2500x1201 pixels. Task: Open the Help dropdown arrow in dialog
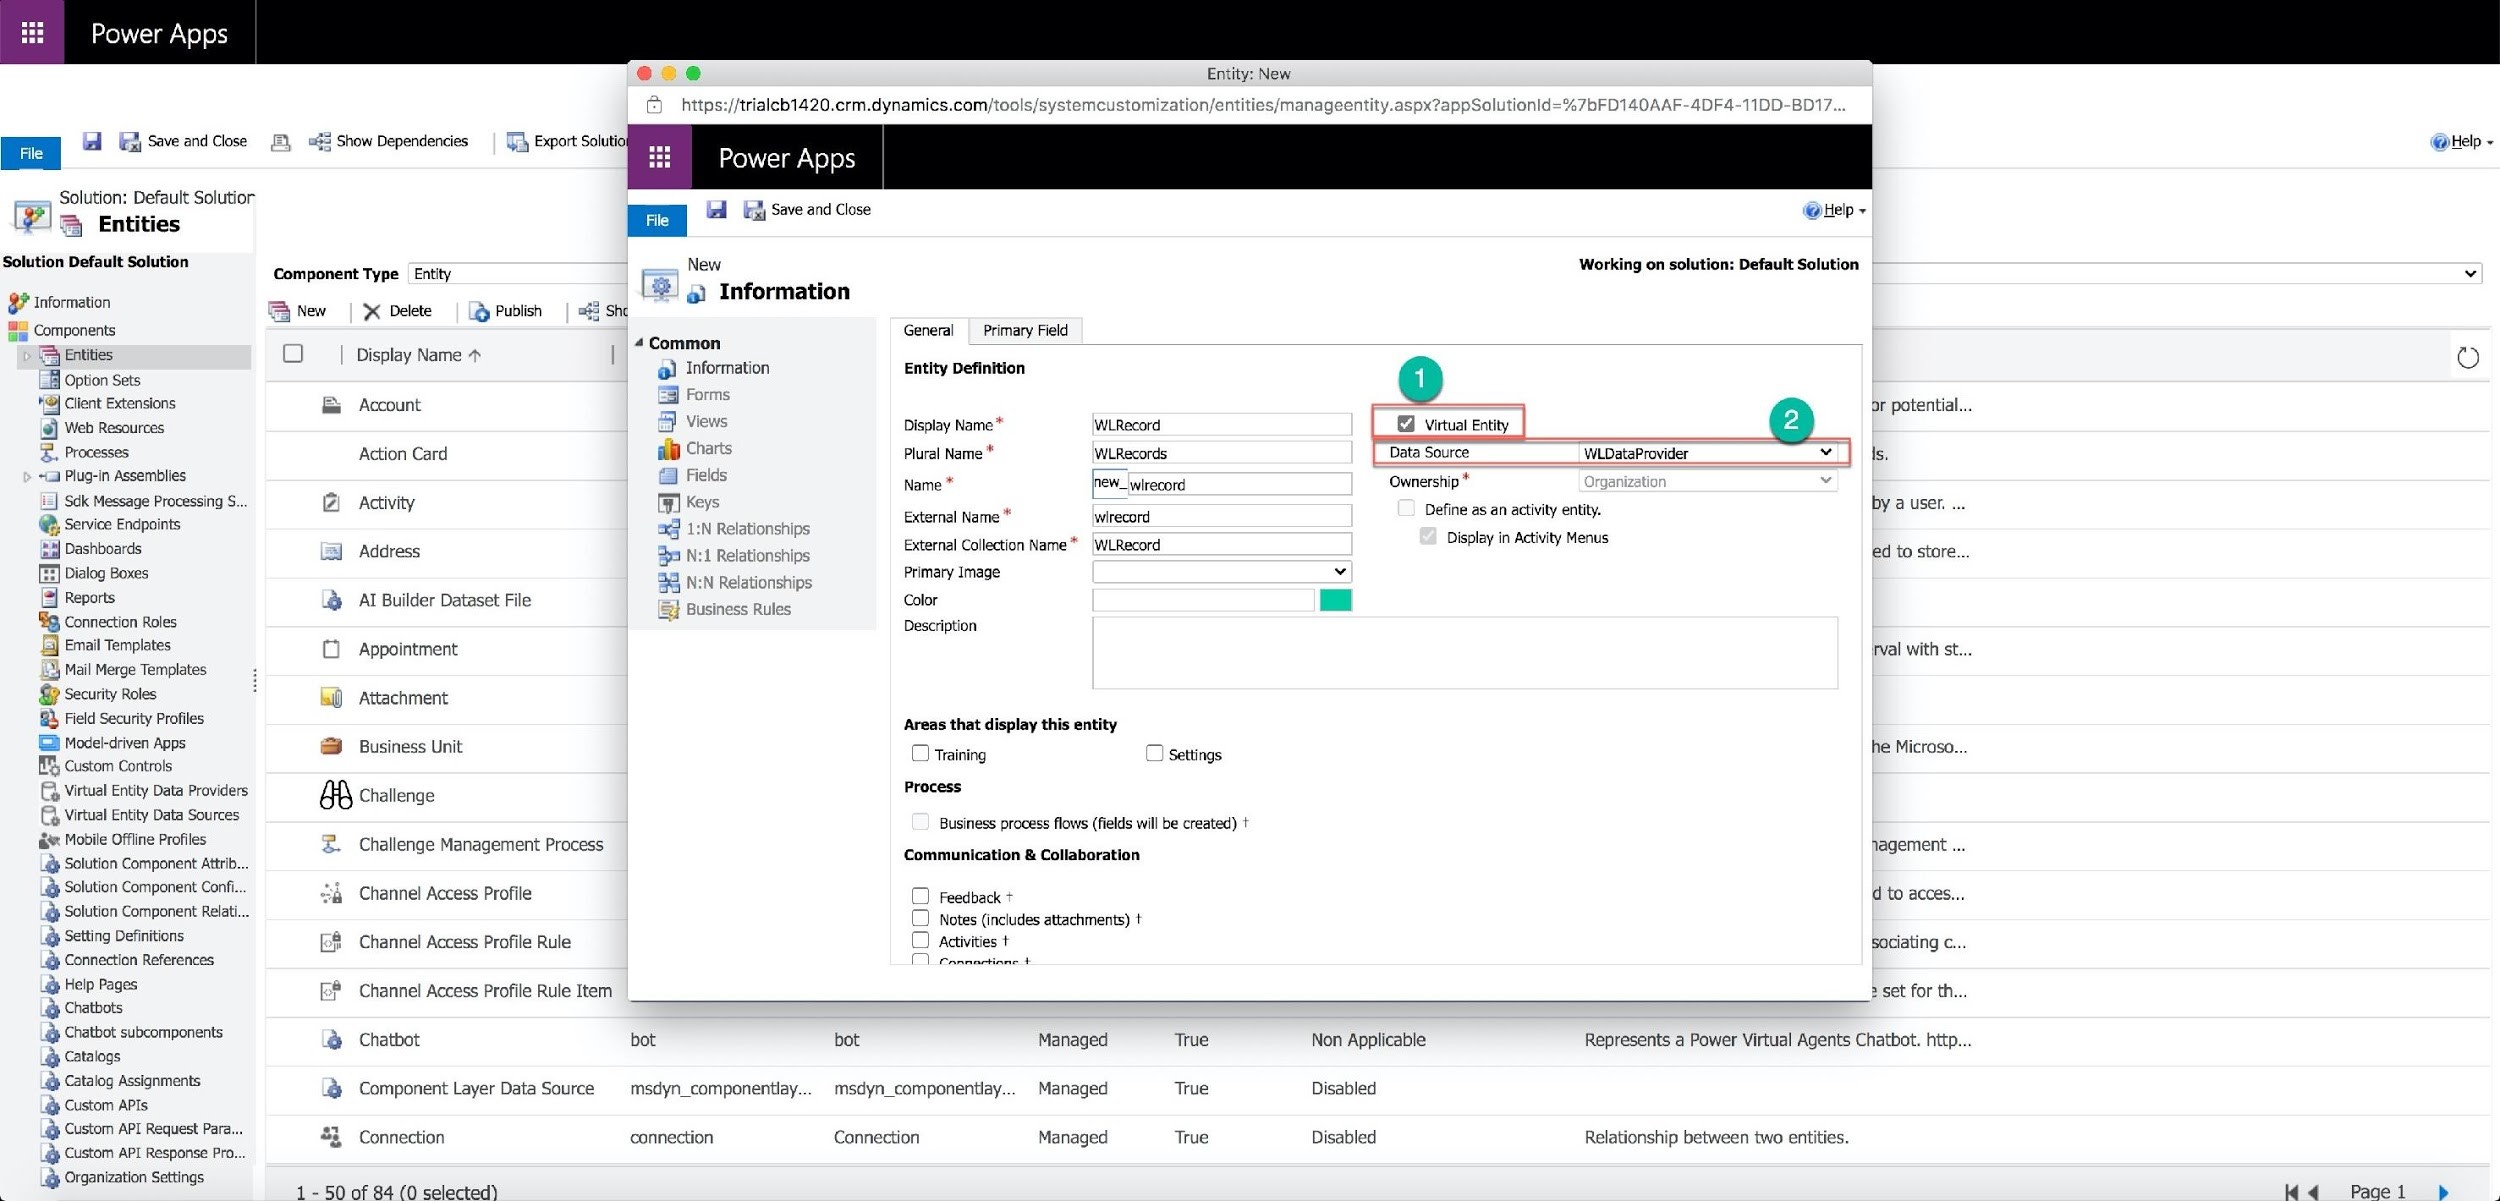[x=1862, y=211]
